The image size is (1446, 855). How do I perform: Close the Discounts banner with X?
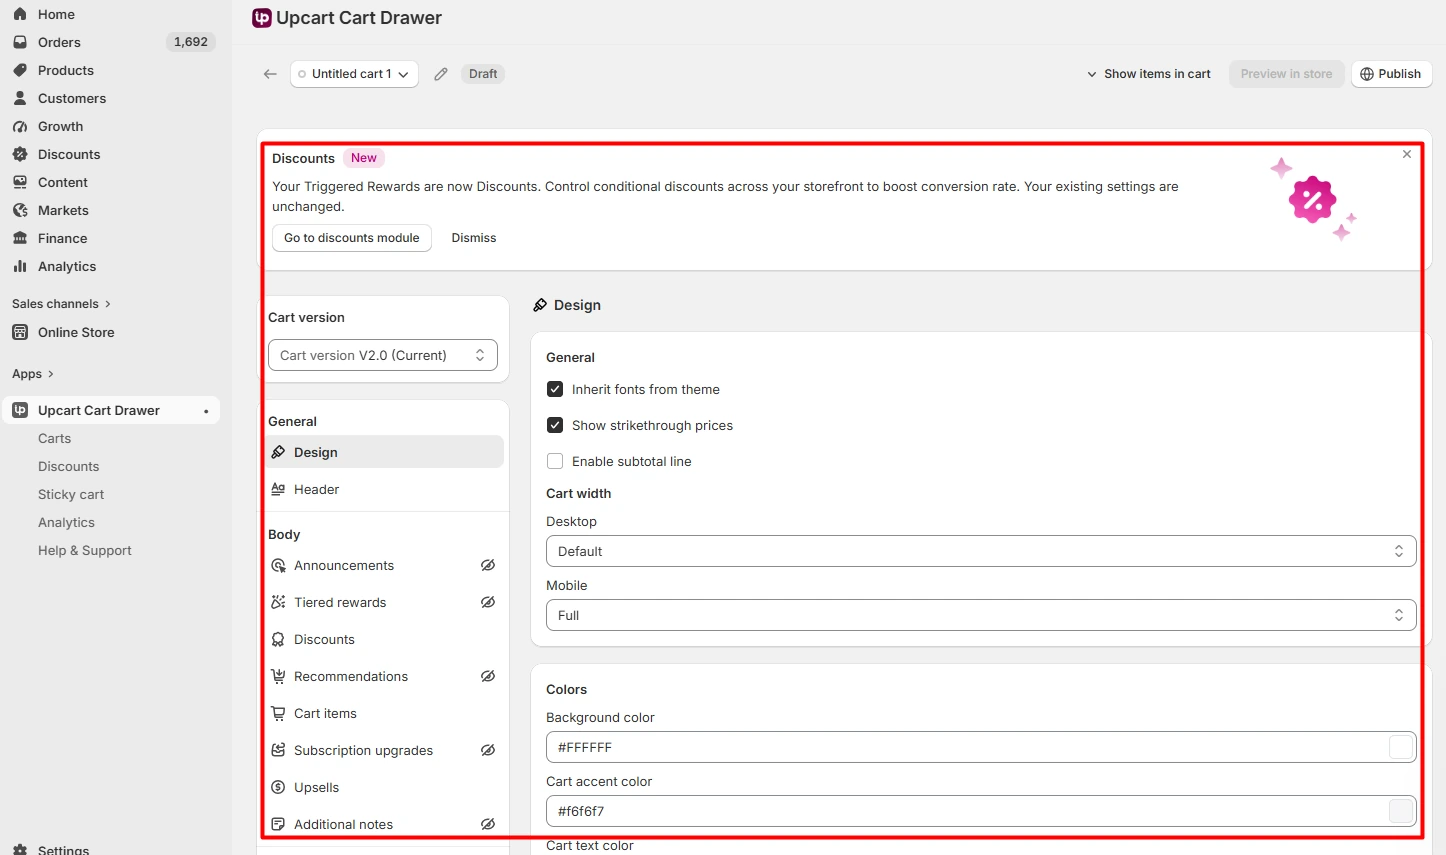click(x=1407, y=154)
